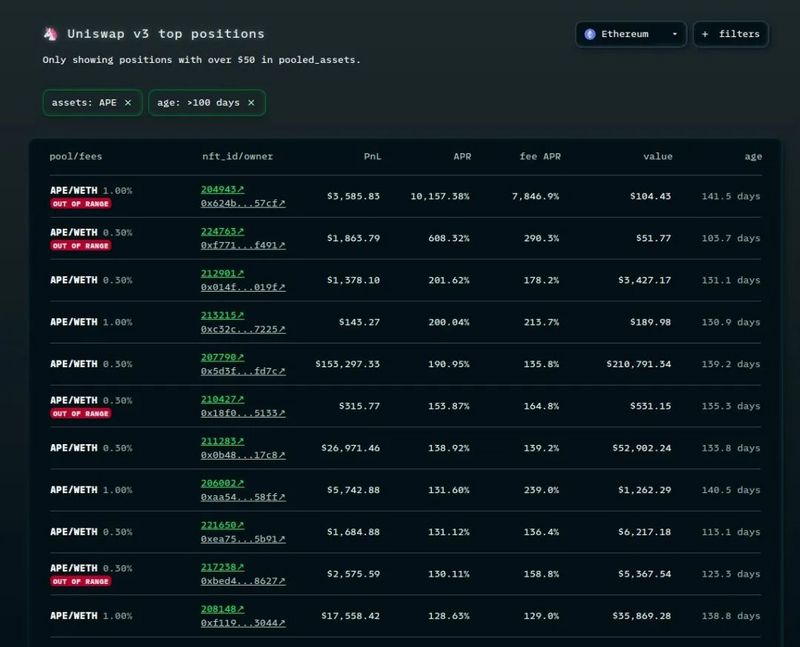Image resolution: width=800 pixels, height=647 pixels.
Task: Click OUT OF RANGE badge on first row
Action: 81,203
